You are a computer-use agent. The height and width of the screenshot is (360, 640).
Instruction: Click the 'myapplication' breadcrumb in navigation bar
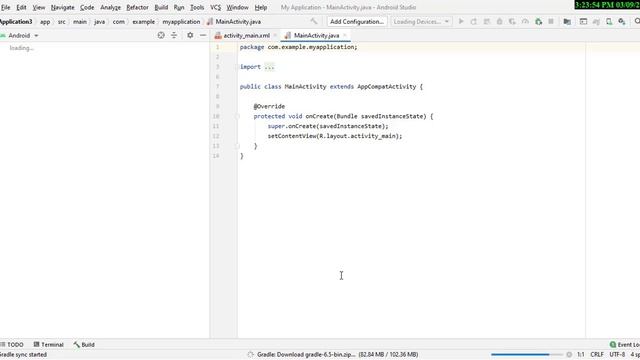pos(181,22)
